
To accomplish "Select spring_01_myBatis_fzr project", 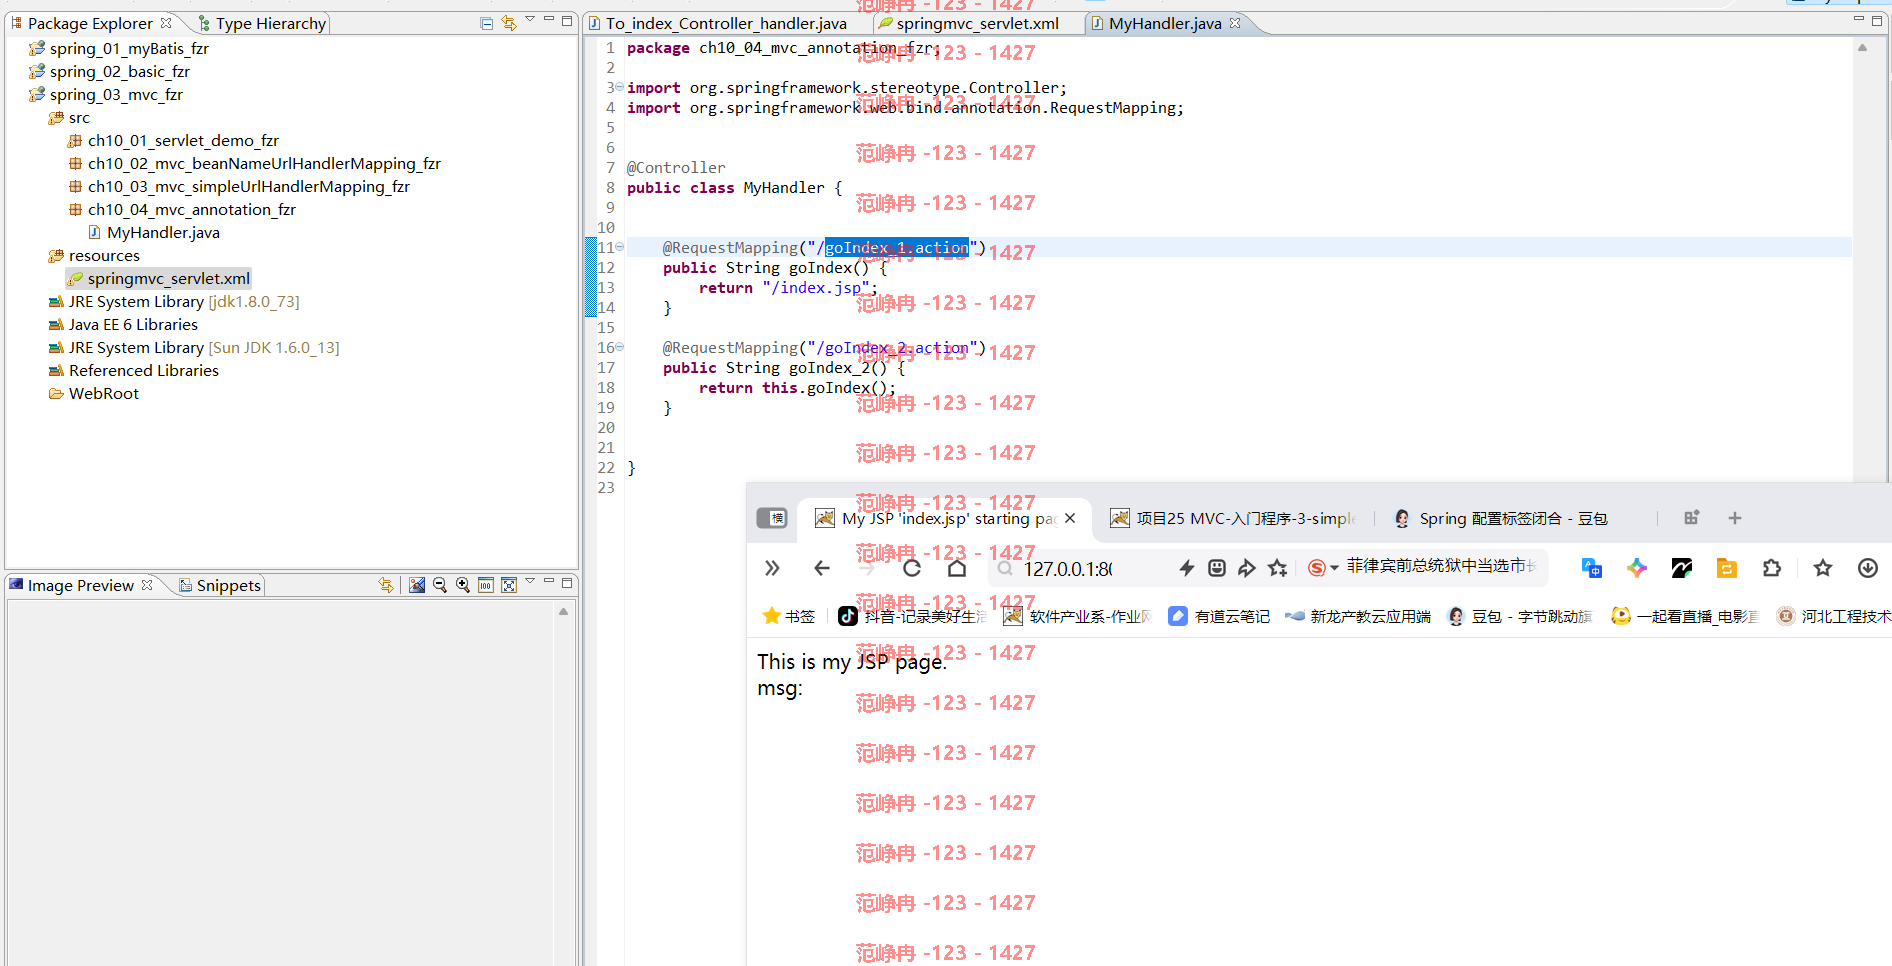I will (129, 48).
